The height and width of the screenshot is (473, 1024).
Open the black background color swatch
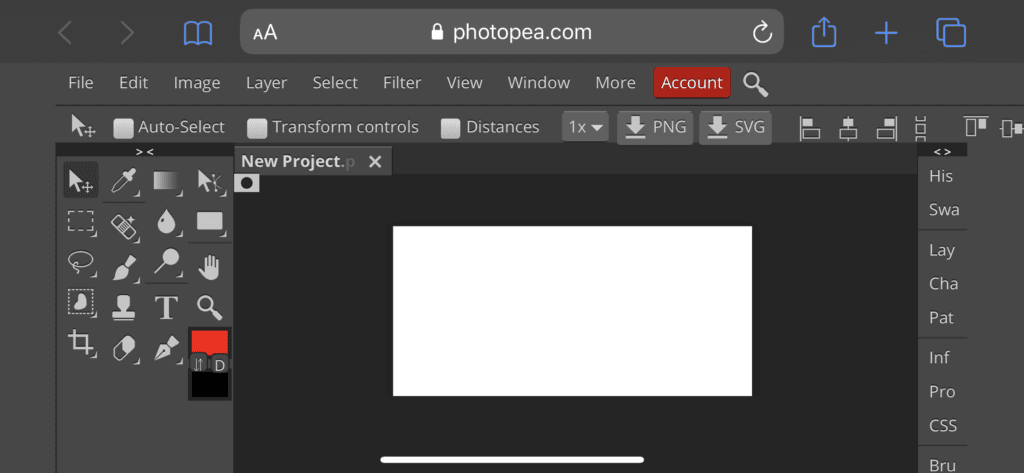point(210,385)
